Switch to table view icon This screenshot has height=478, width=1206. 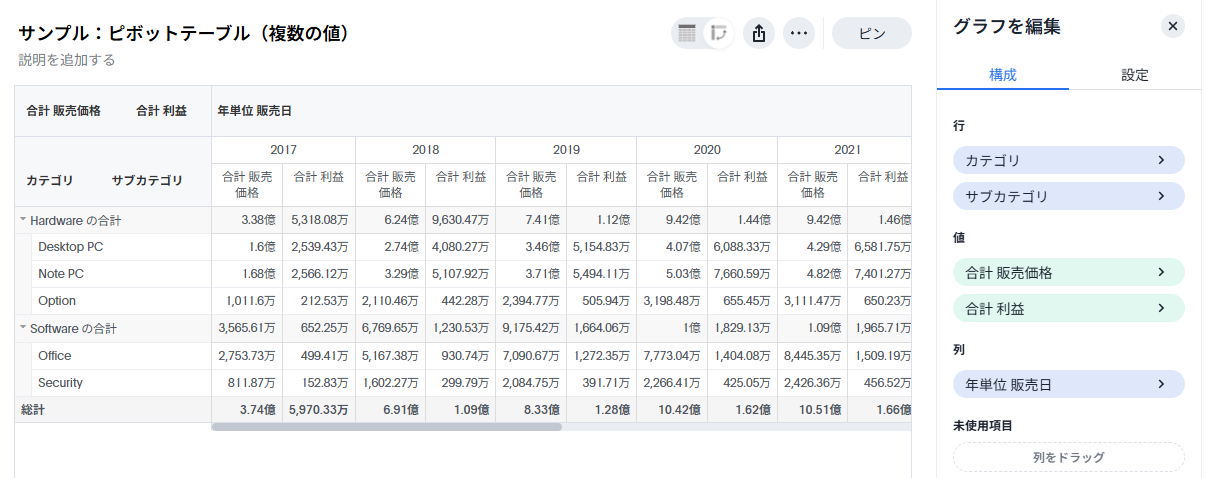pos(687,33)
